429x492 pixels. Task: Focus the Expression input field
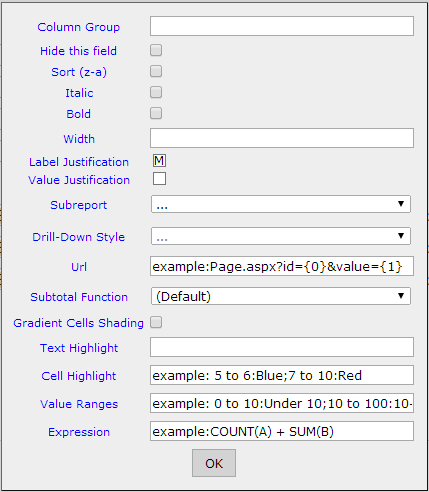pos(282,431)
